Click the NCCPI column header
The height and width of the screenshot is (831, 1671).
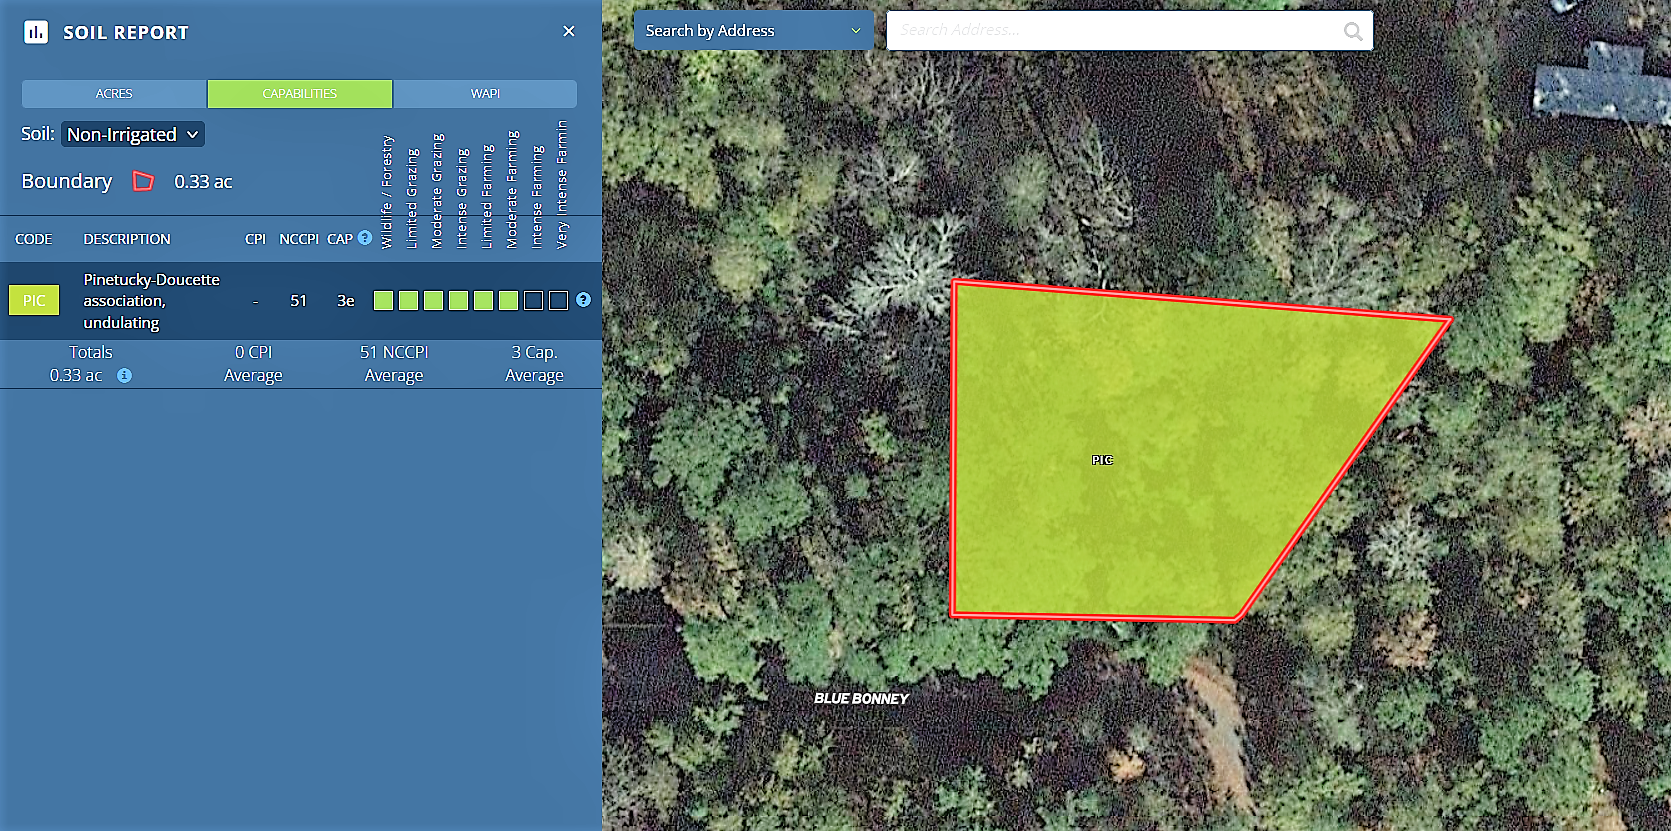click(x=298, y=239)
